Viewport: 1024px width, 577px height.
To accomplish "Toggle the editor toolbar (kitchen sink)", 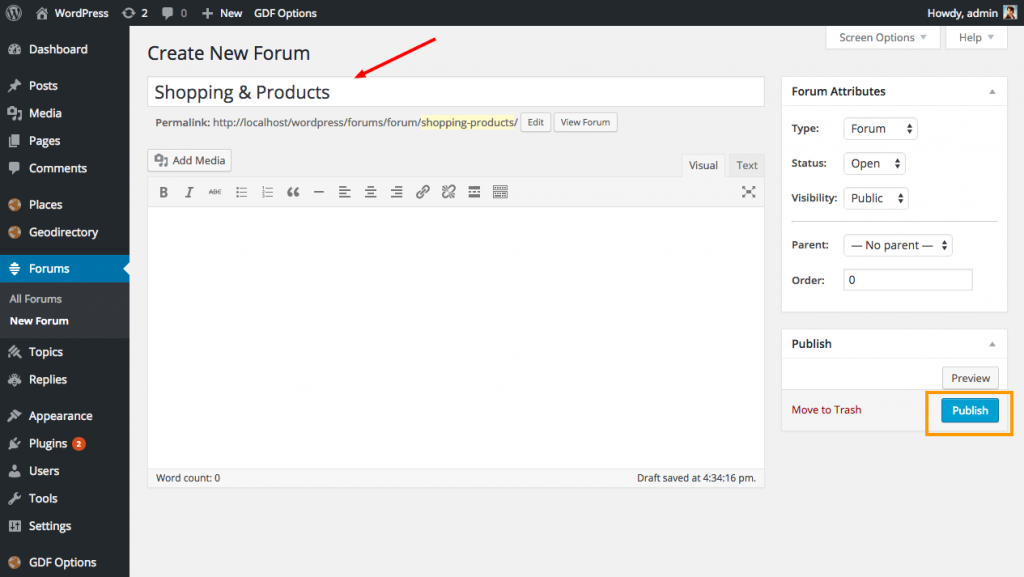I will (500, 192).
